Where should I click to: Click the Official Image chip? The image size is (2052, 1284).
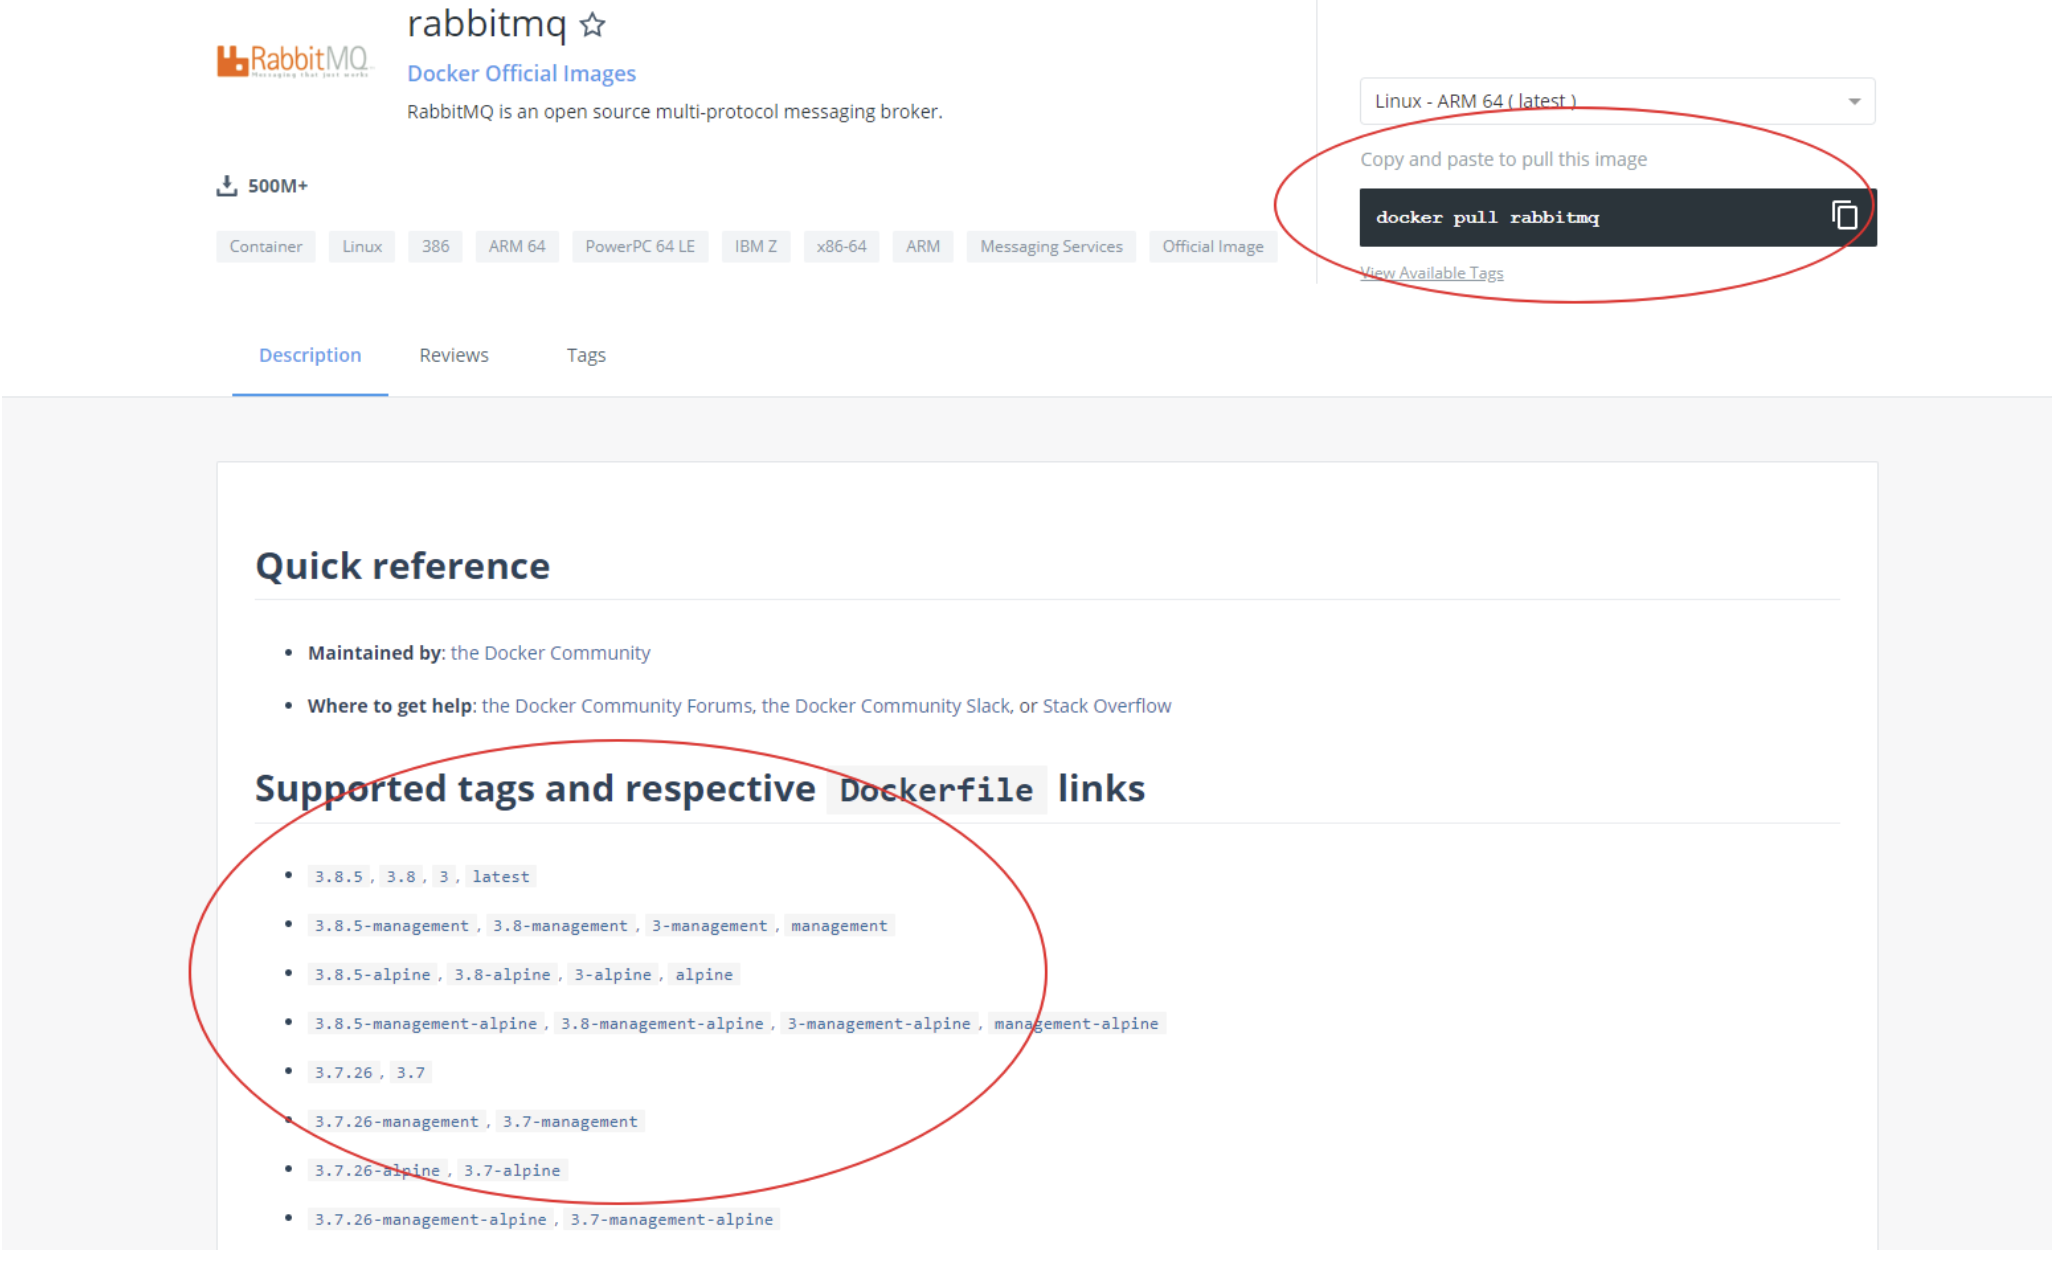(x=1212, y=246)
